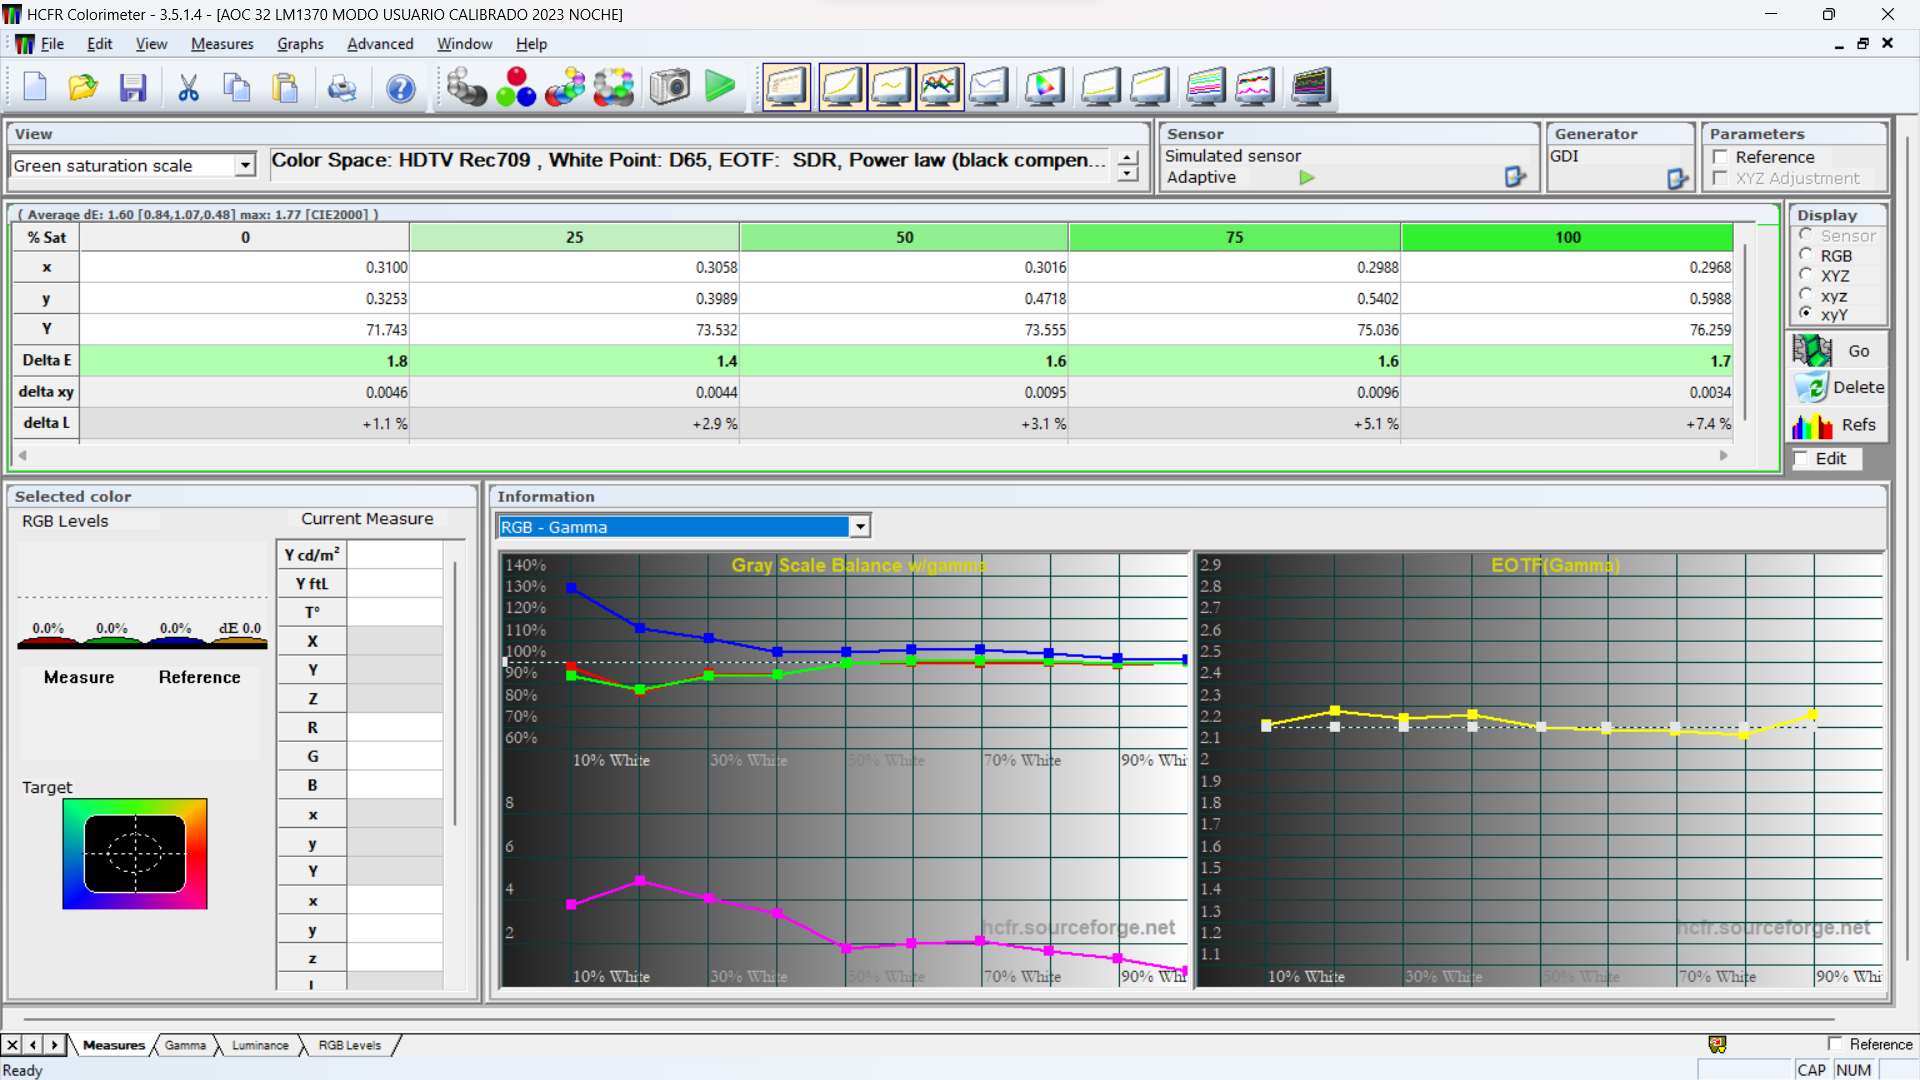Toggle the measures table view monitor icon
Viewport: 1920px width, 1080px height.
tap(786, 87)
